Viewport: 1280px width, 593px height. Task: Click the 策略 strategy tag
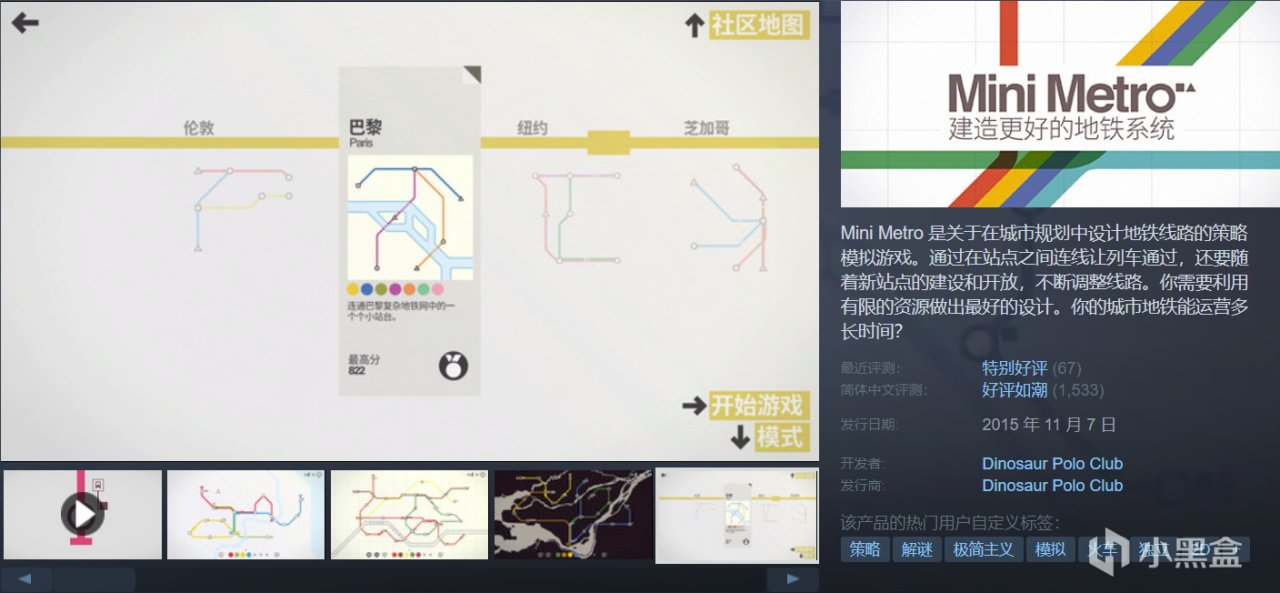tap(865, 549)
